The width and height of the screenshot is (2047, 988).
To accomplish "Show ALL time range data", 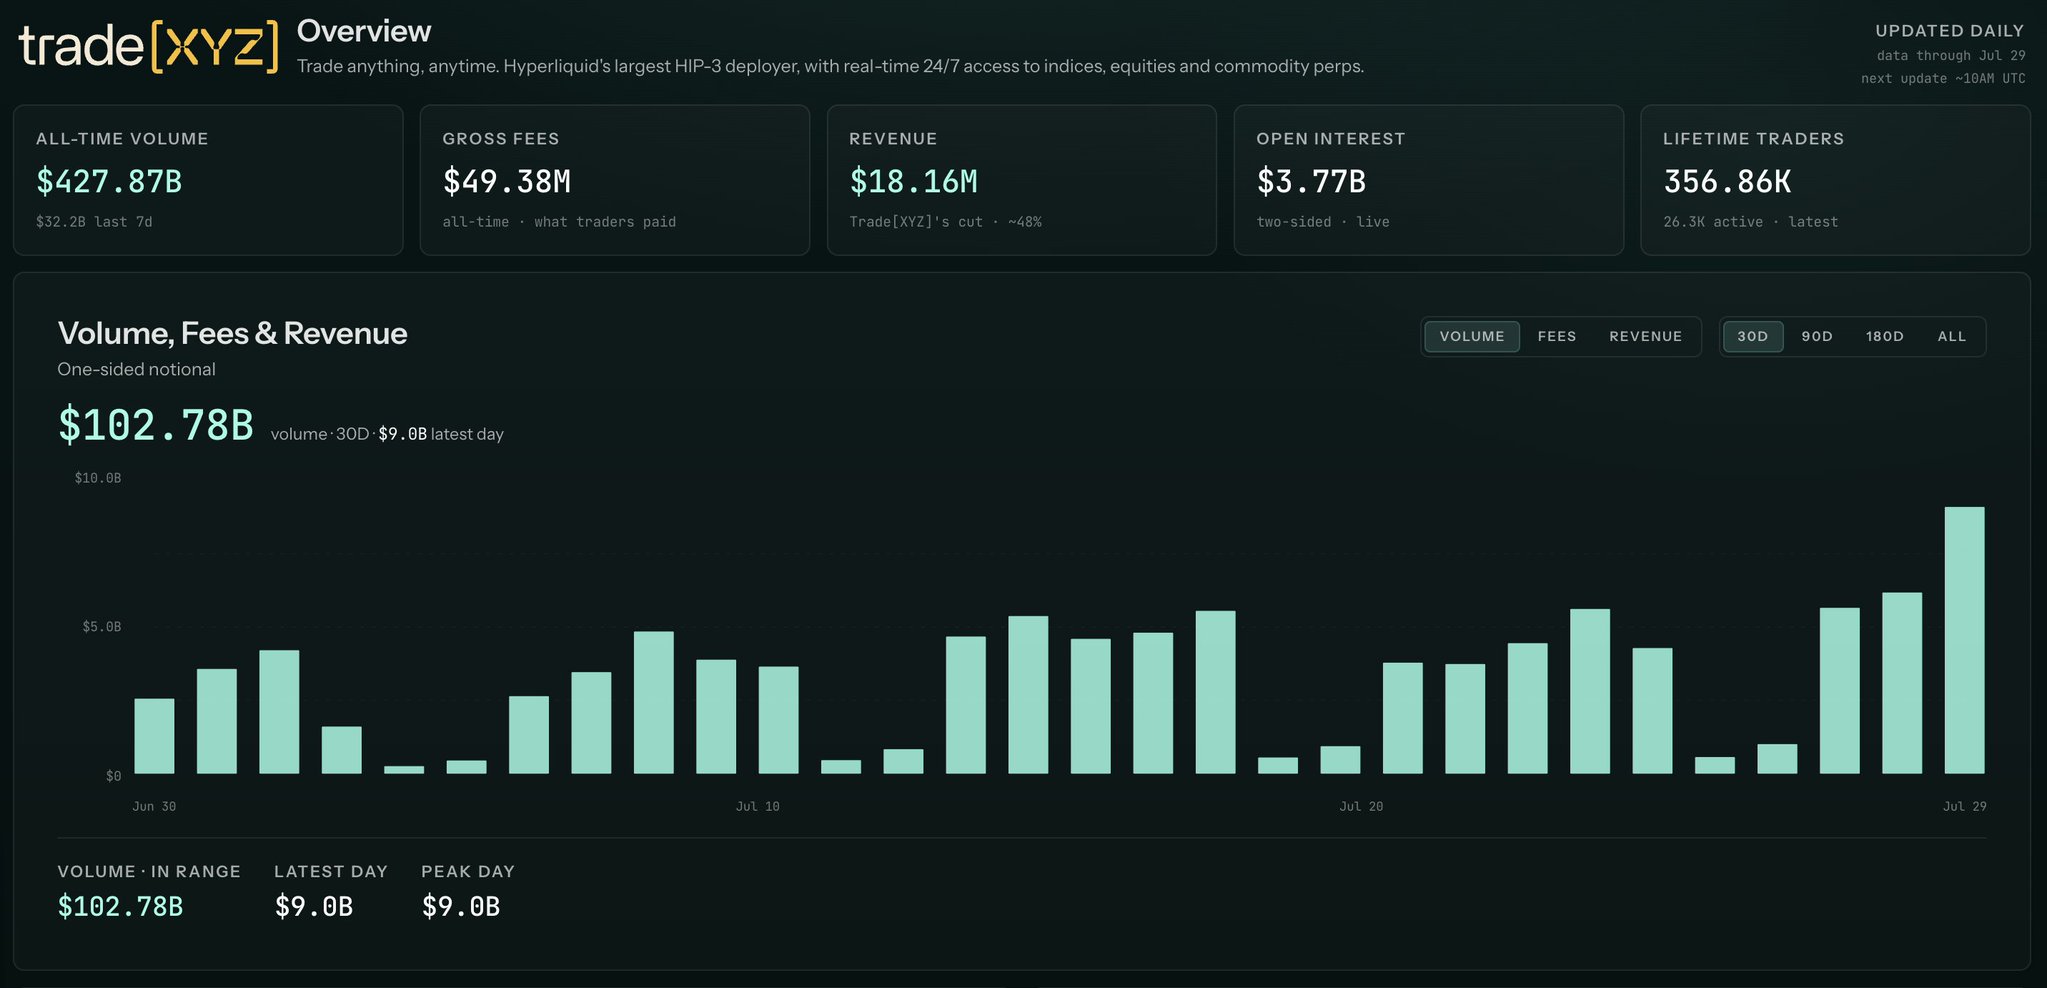I will point(1952,336).
